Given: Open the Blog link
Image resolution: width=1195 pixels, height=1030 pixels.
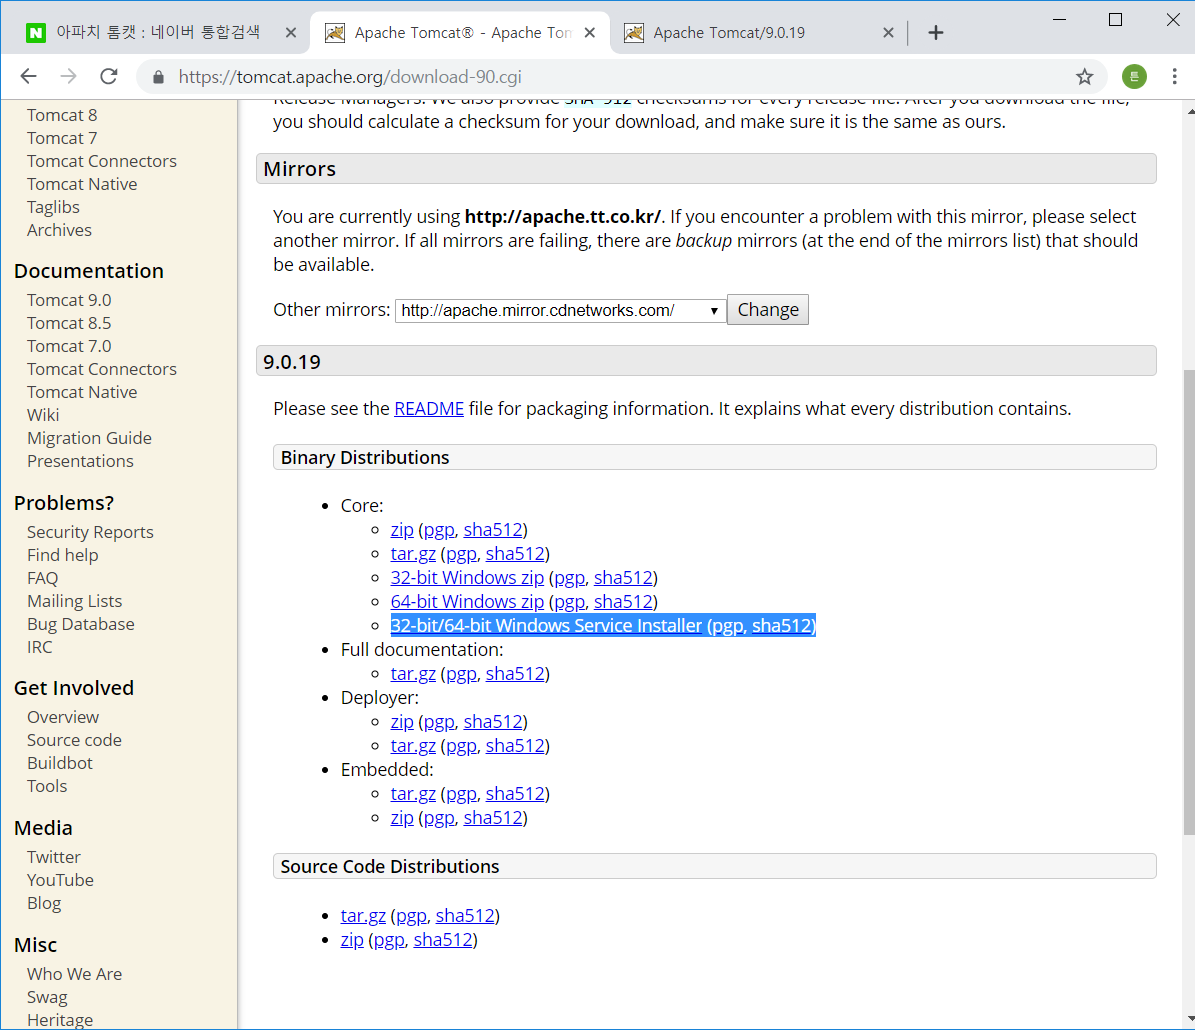Looking at the screenshot, I should 43,903.
